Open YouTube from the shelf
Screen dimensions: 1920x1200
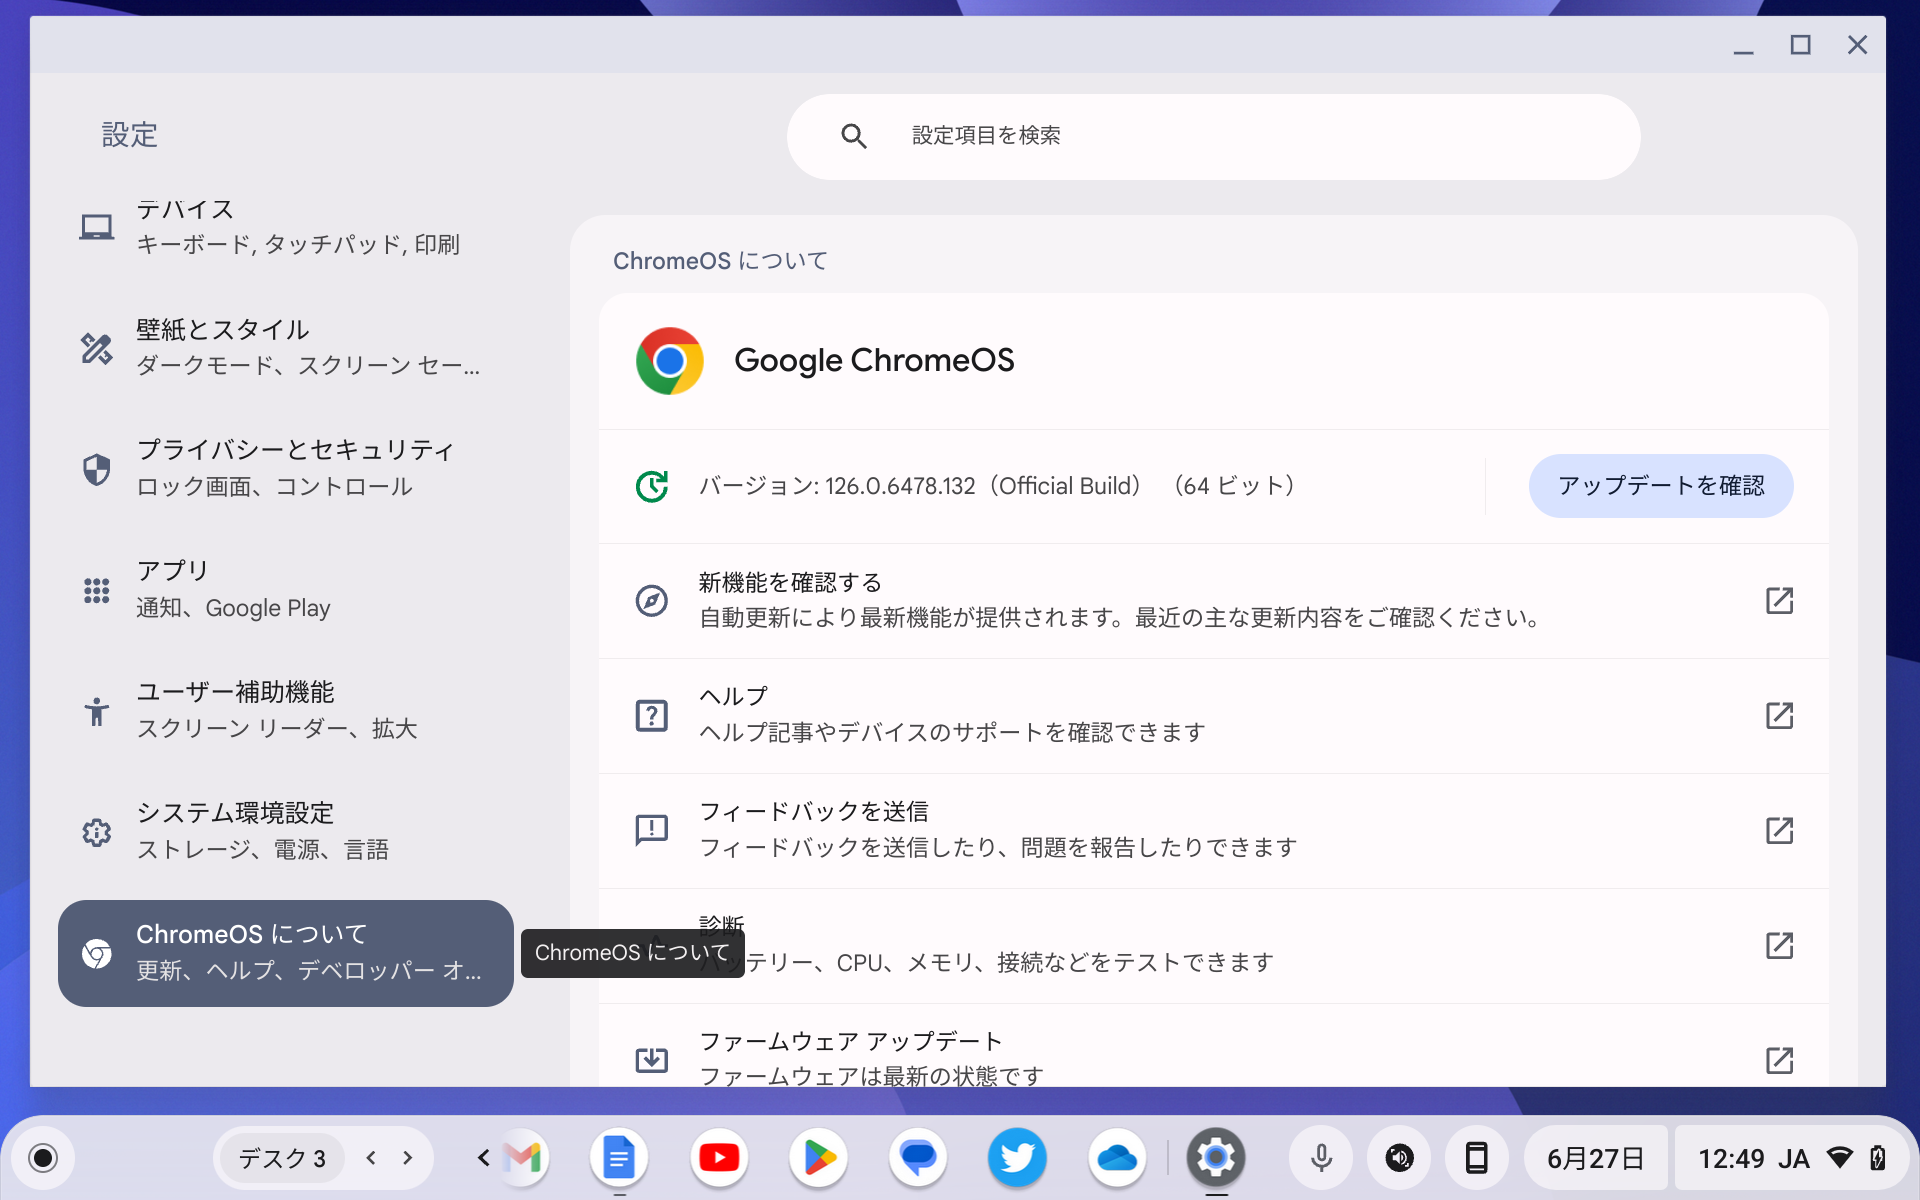[x=719, y=1157]
